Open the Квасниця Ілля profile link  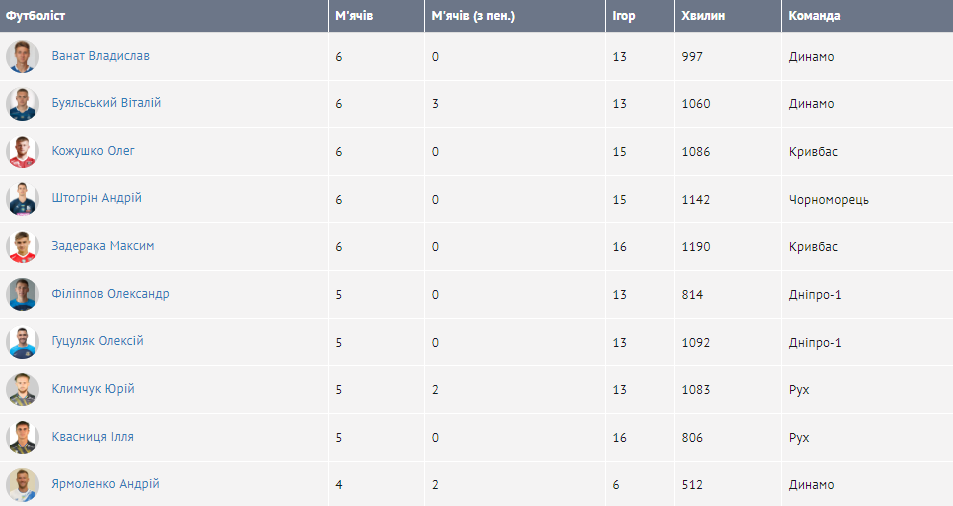92,437
